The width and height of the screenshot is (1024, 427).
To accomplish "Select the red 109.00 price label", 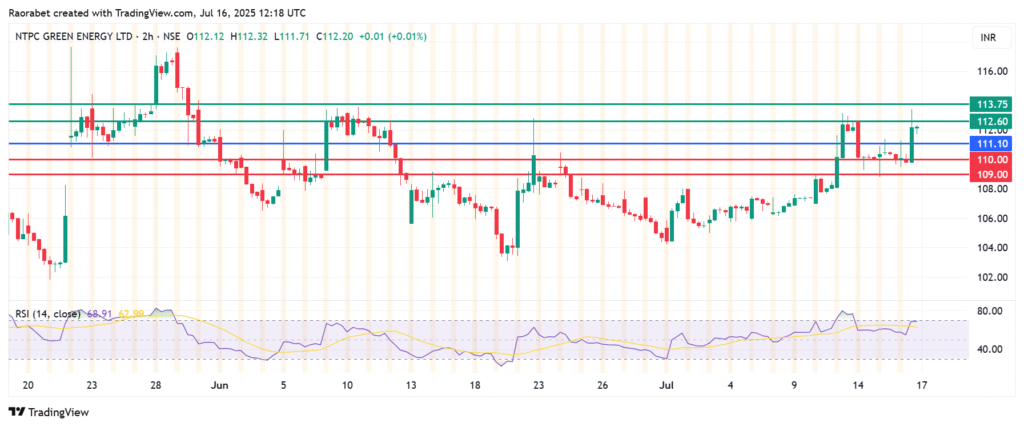I will click(991, 174).
